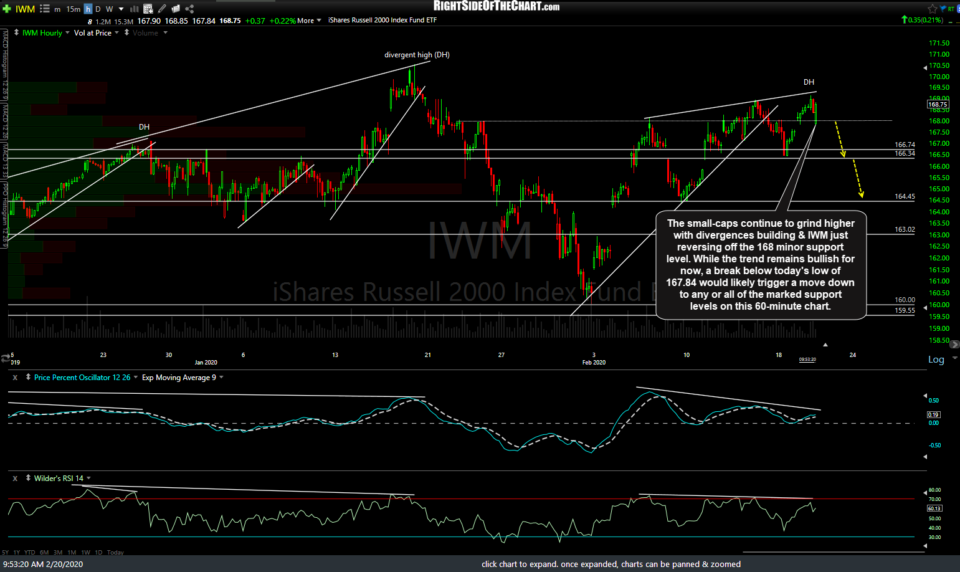Click the 60.13 RSI value tag

pos(934,508)
